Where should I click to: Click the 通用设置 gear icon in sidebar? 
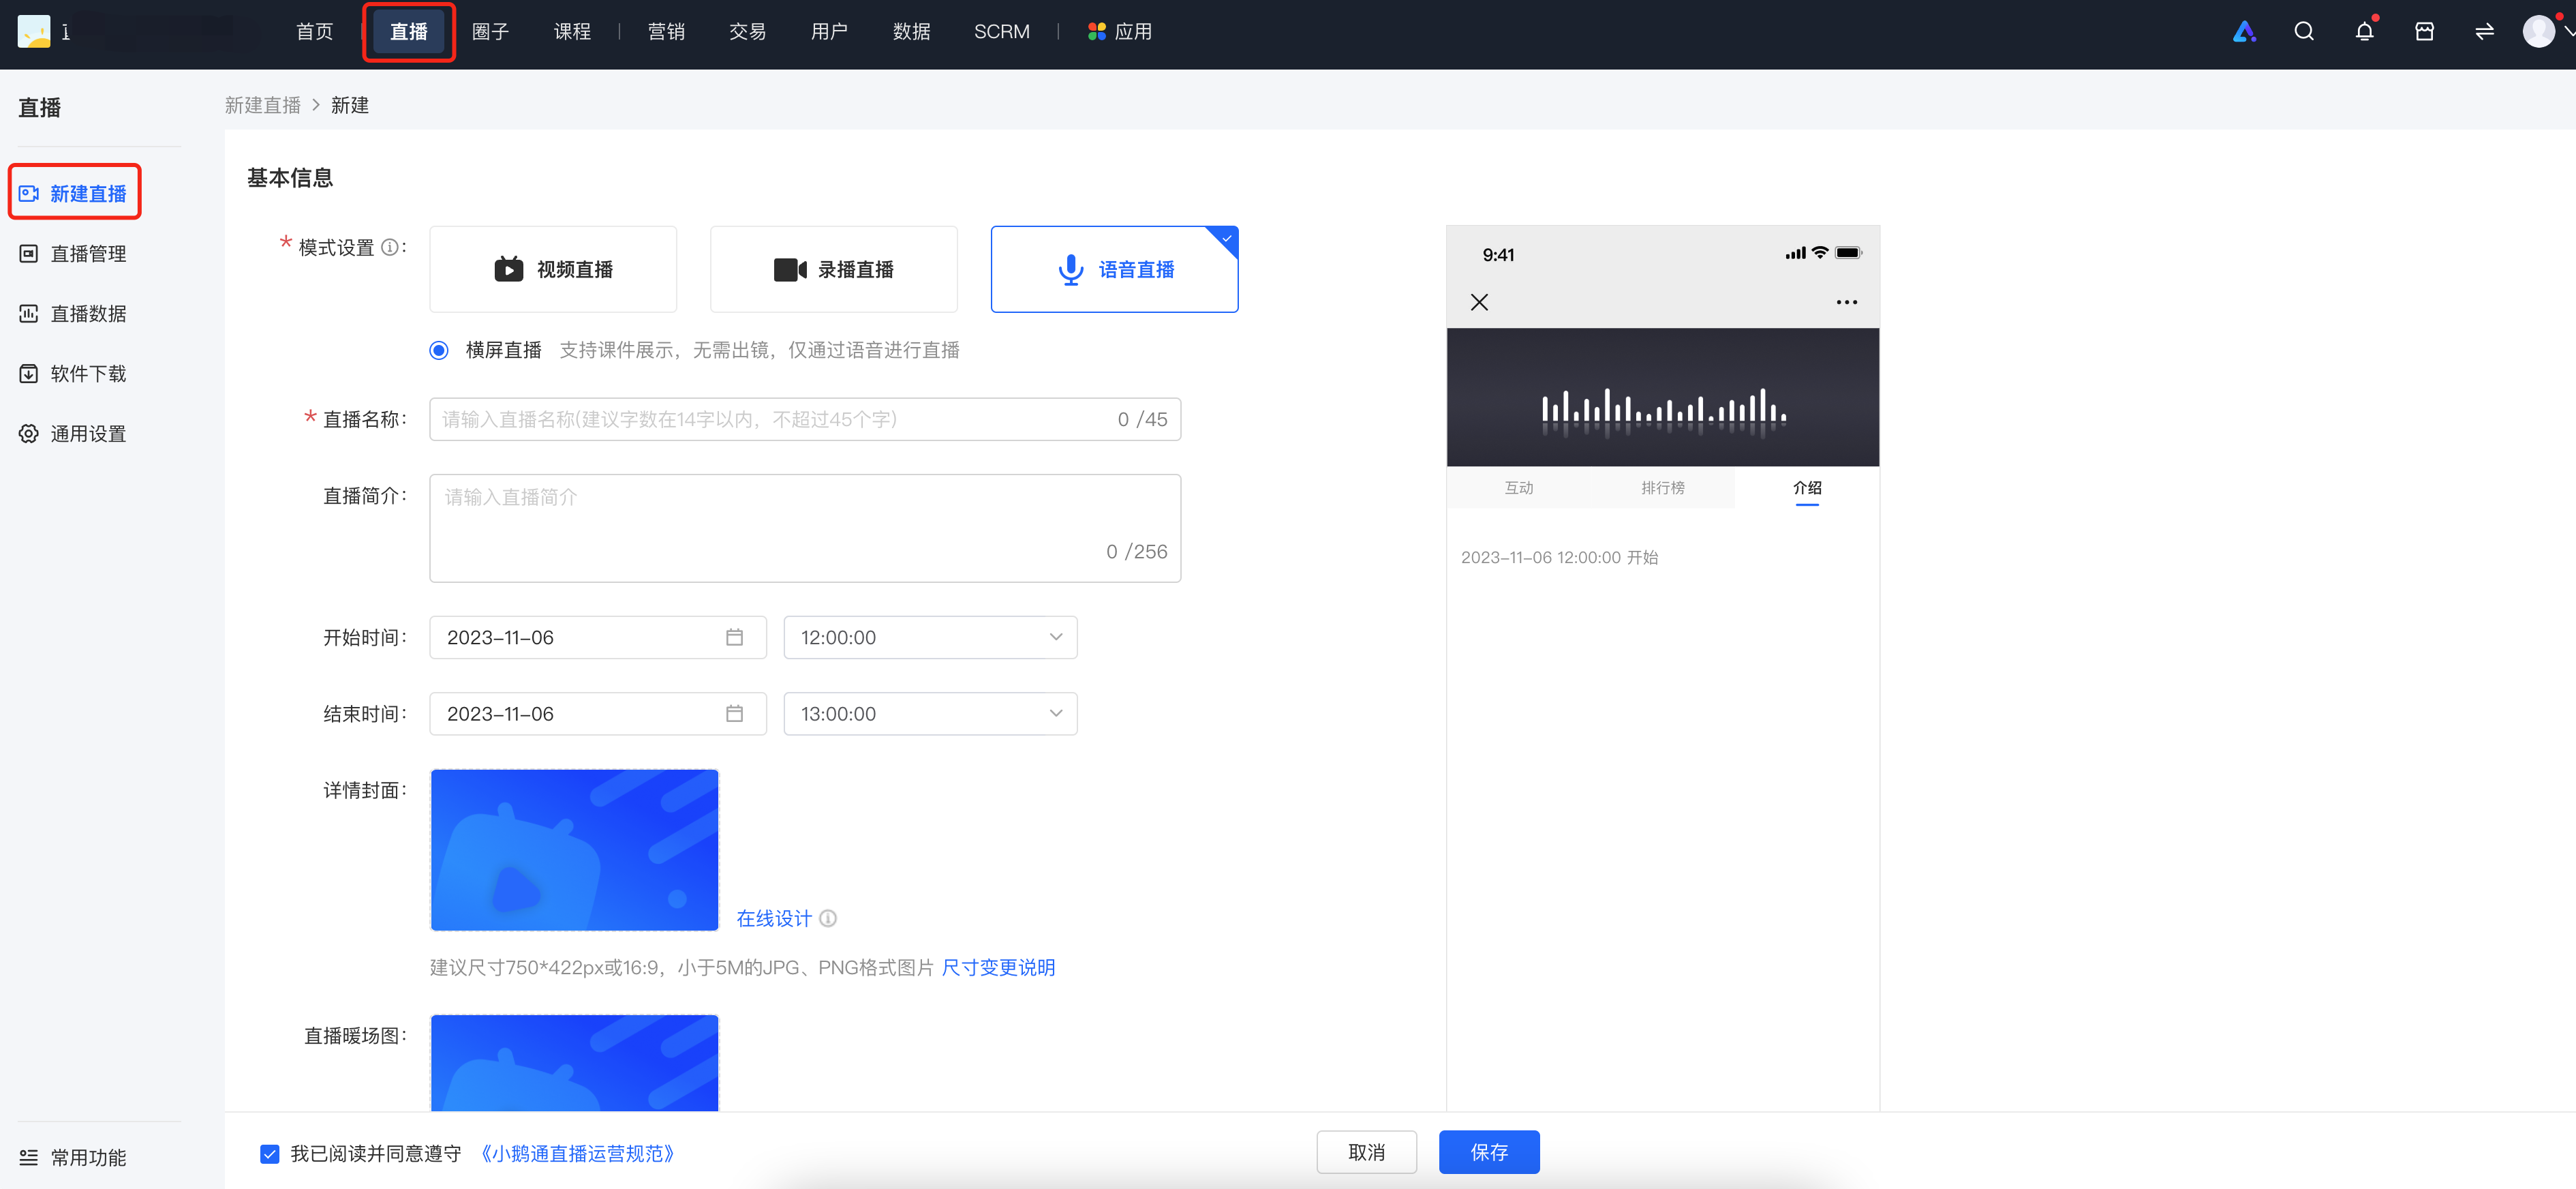tap(29, 434)
